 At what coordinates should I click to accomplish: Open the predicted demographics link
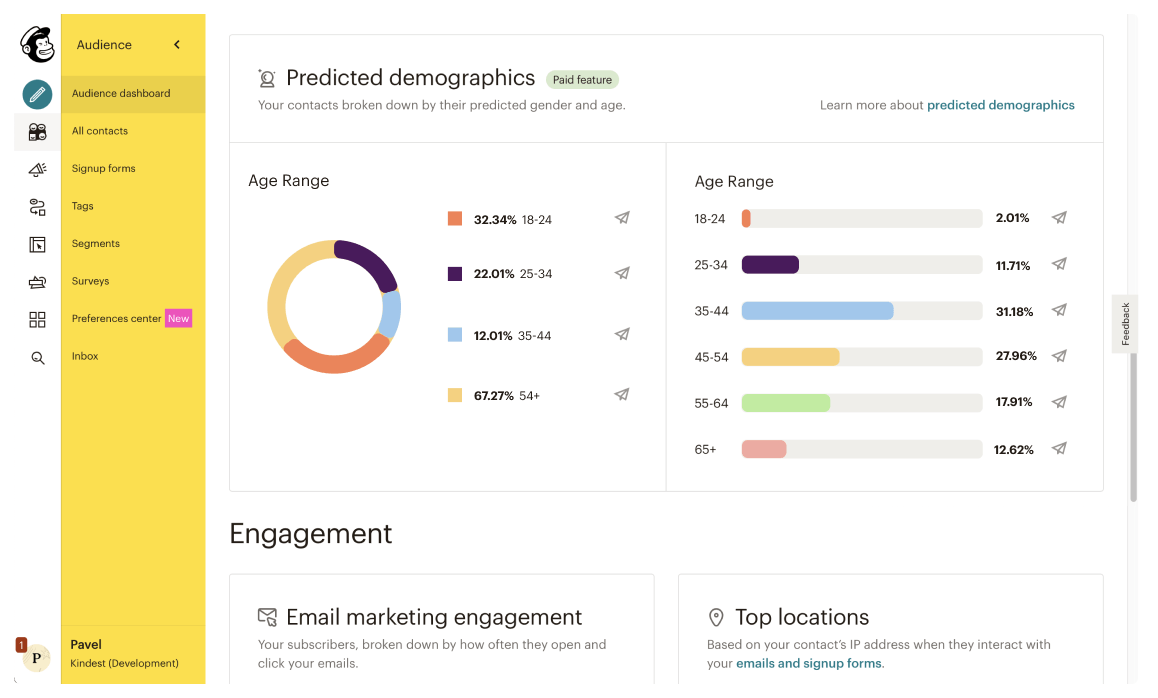coord(1000,104)
